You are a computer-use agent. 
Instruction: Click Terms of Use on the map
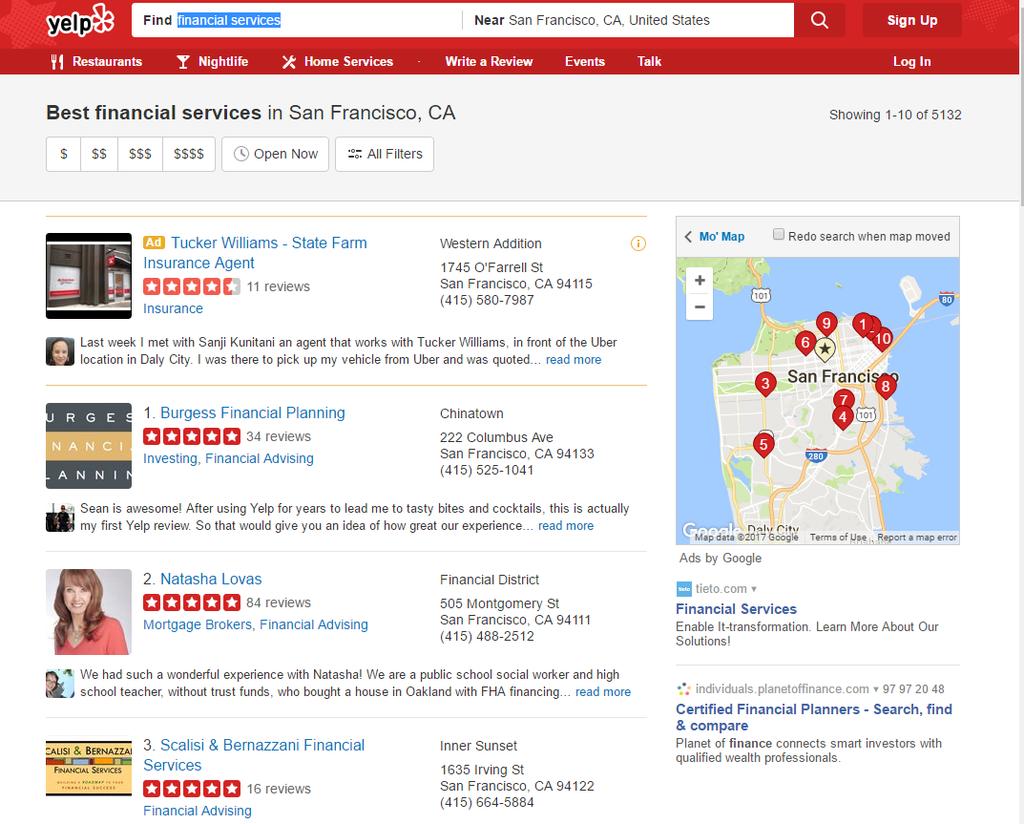point(838,537)
